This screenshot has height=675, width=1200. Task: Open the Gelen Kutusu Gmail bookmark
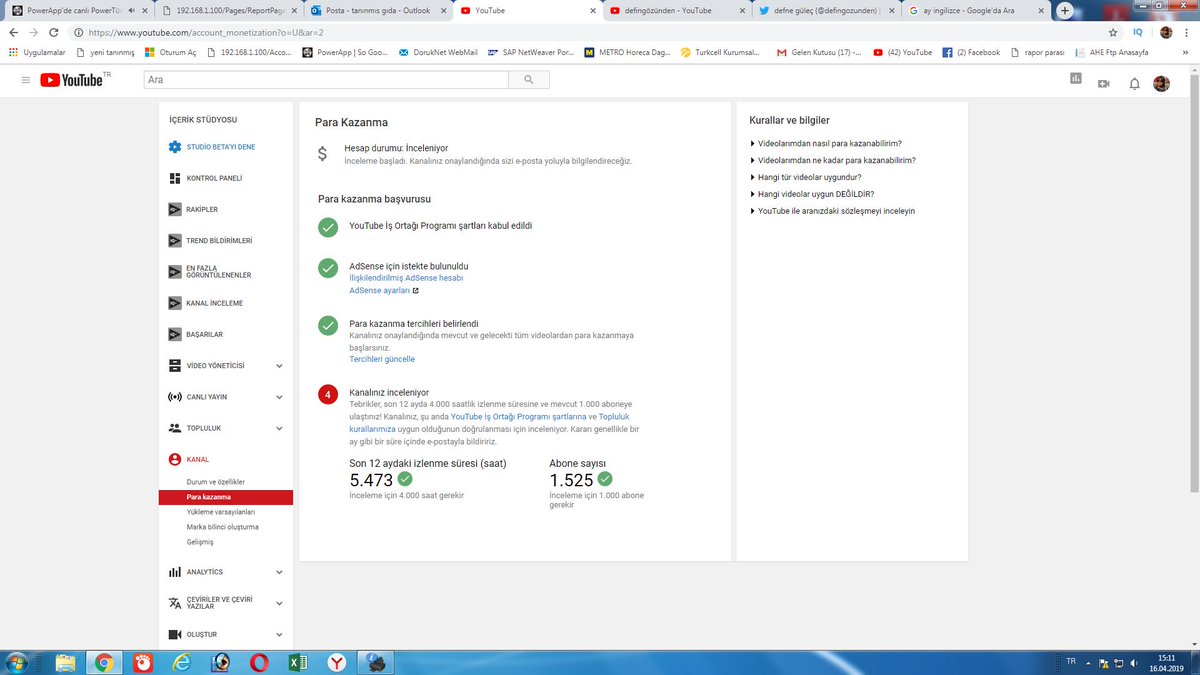(x=819, y=52)
